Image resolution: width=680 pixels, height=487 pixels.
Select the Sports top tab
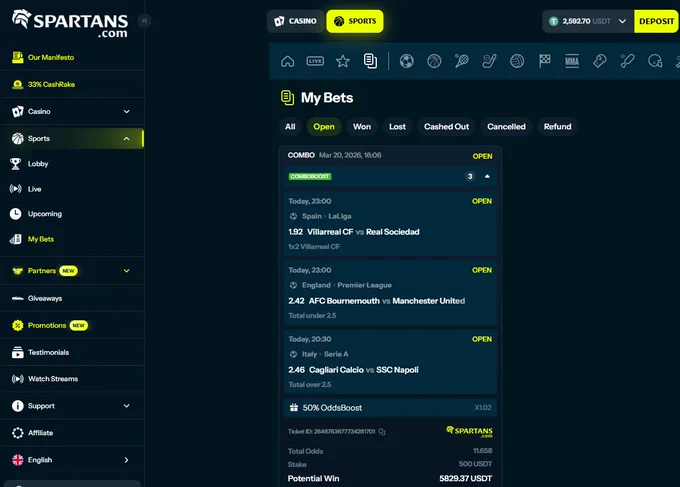[x=355, y=21]
